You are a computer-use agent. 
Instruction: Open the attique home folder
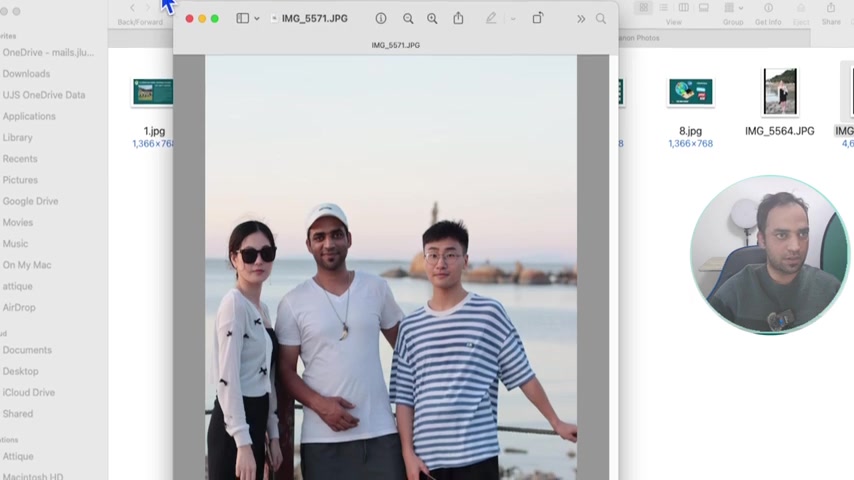(x=17, y=286)
